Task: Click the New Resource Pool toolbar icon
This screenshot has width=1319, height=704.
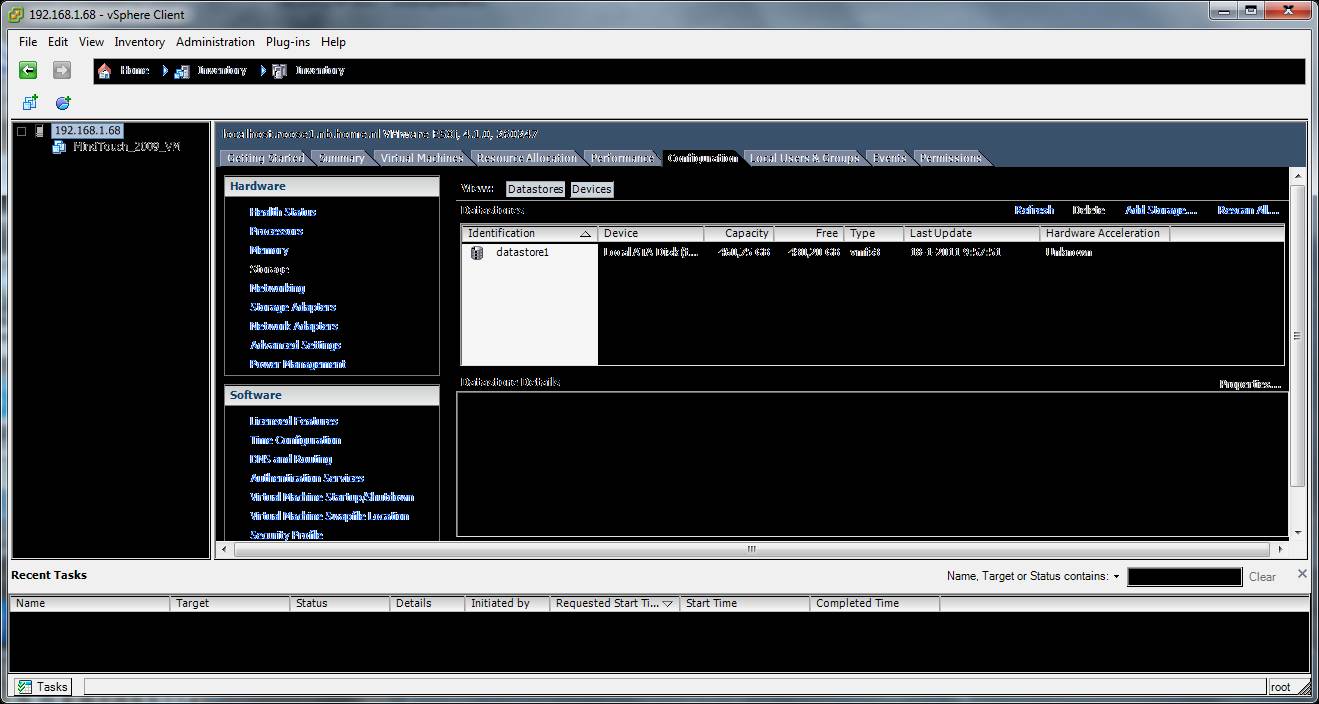Action: pyautogui.click(x=63, y=103)
